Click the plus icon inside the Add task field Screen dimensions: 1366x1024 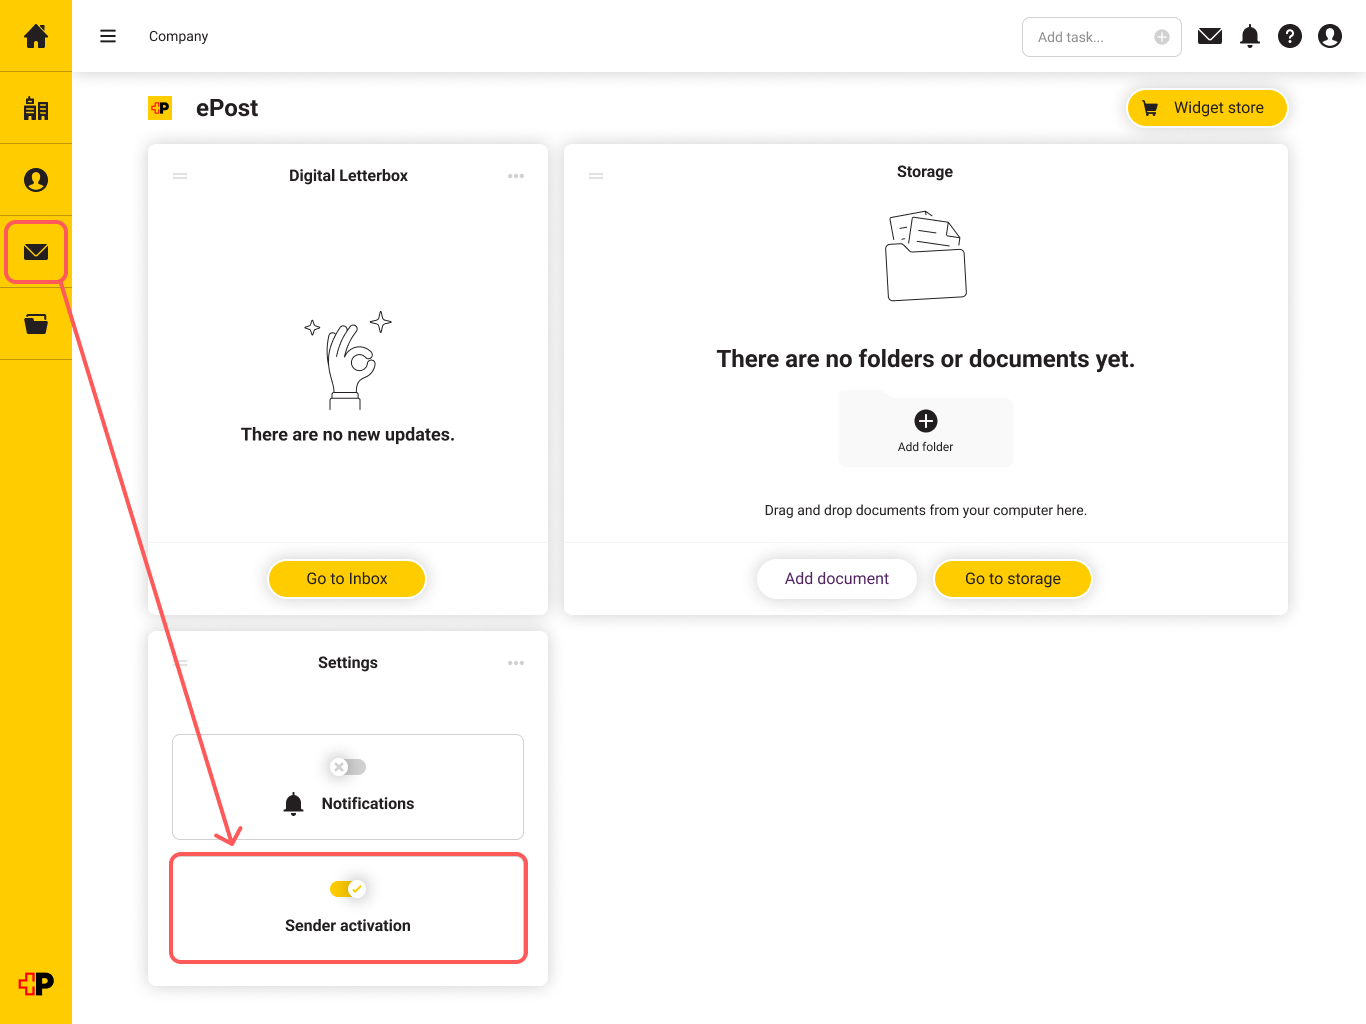coord(1161,36)
